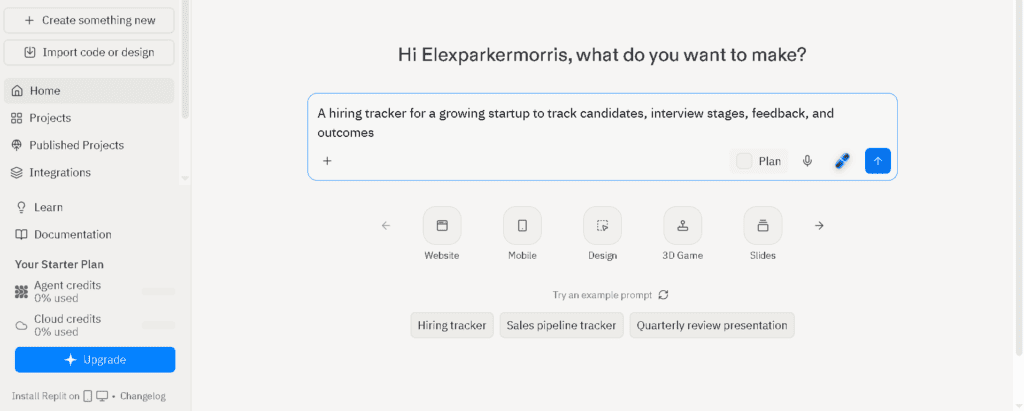
Task: Click the Integrations layers icon
Action: (17, 173)
